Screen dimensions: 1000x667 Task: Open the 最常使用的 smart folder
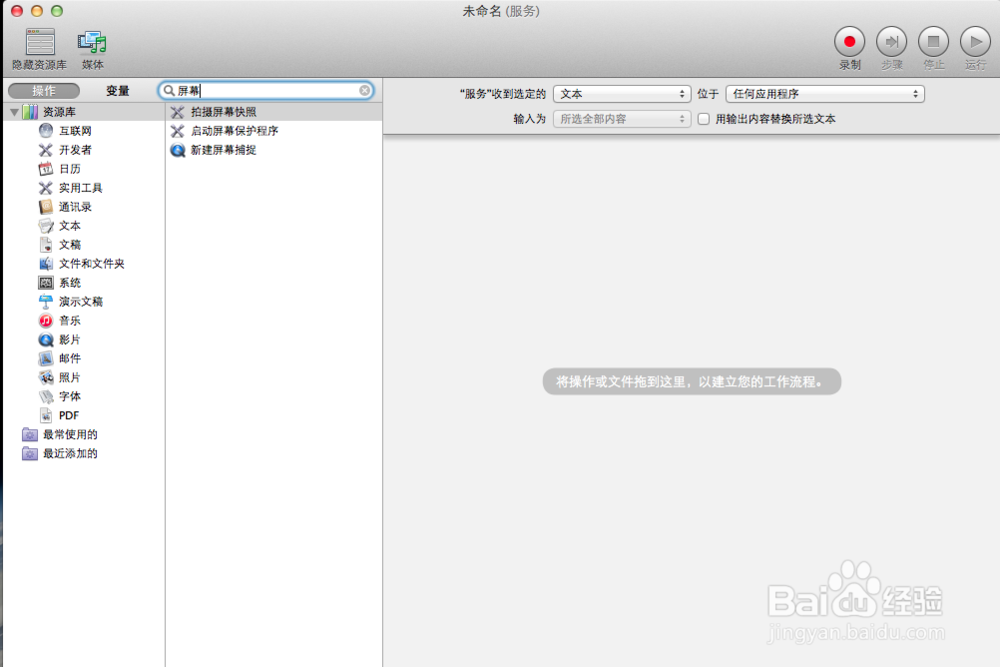(61, 434)
